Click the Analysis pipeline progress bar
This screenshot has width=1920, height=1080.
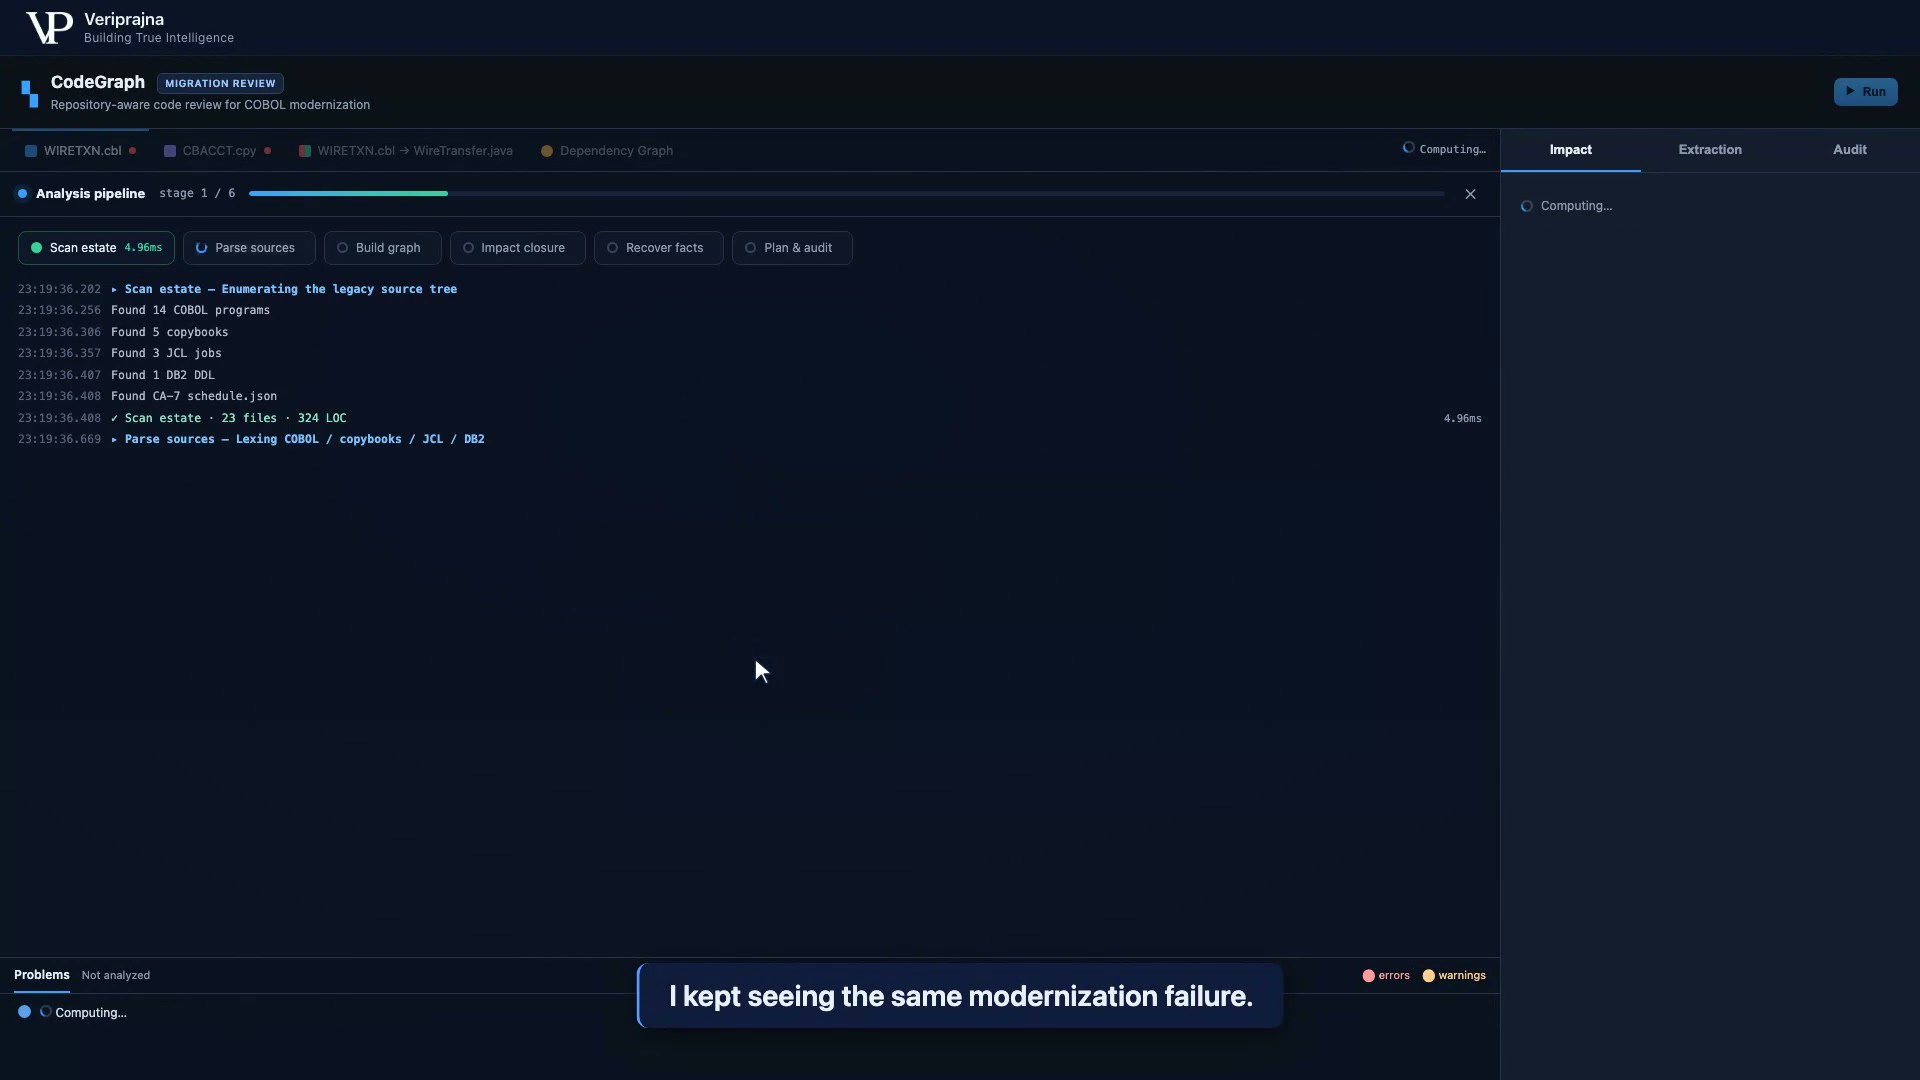pyautogui.click(x=846, y=194)
